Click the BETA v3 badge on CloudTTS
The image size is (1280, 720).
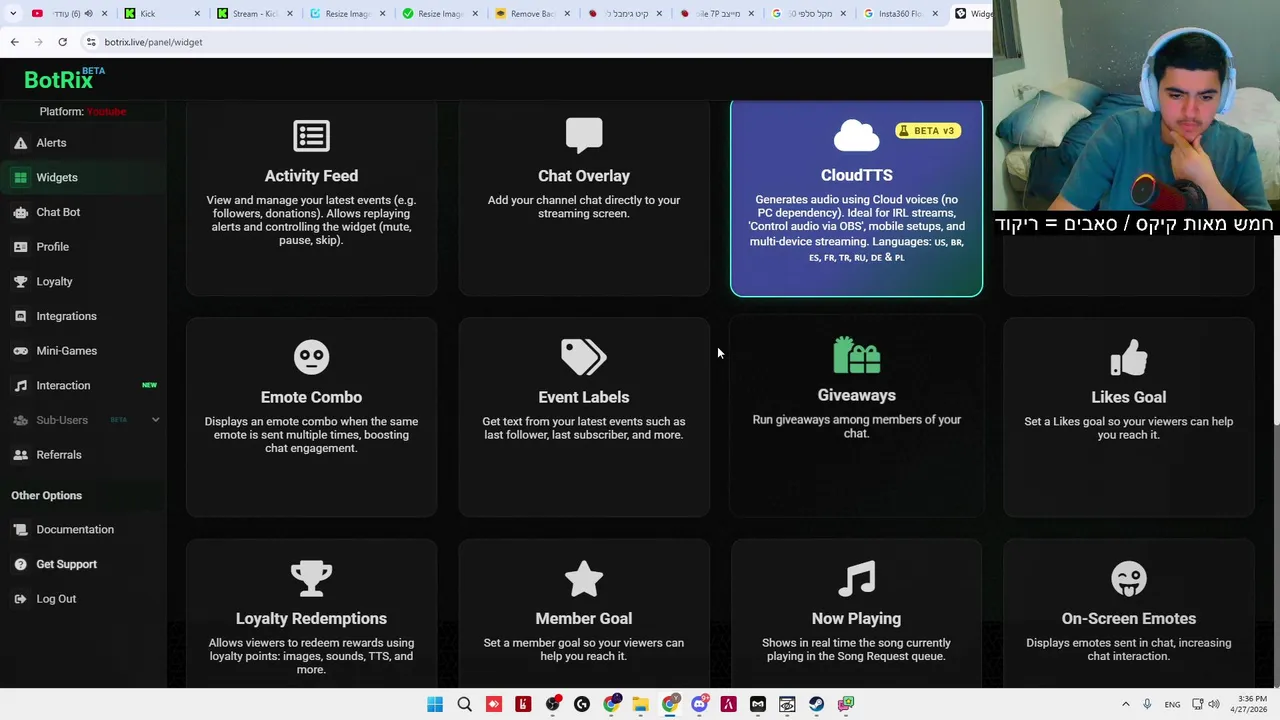pos(928,131)
